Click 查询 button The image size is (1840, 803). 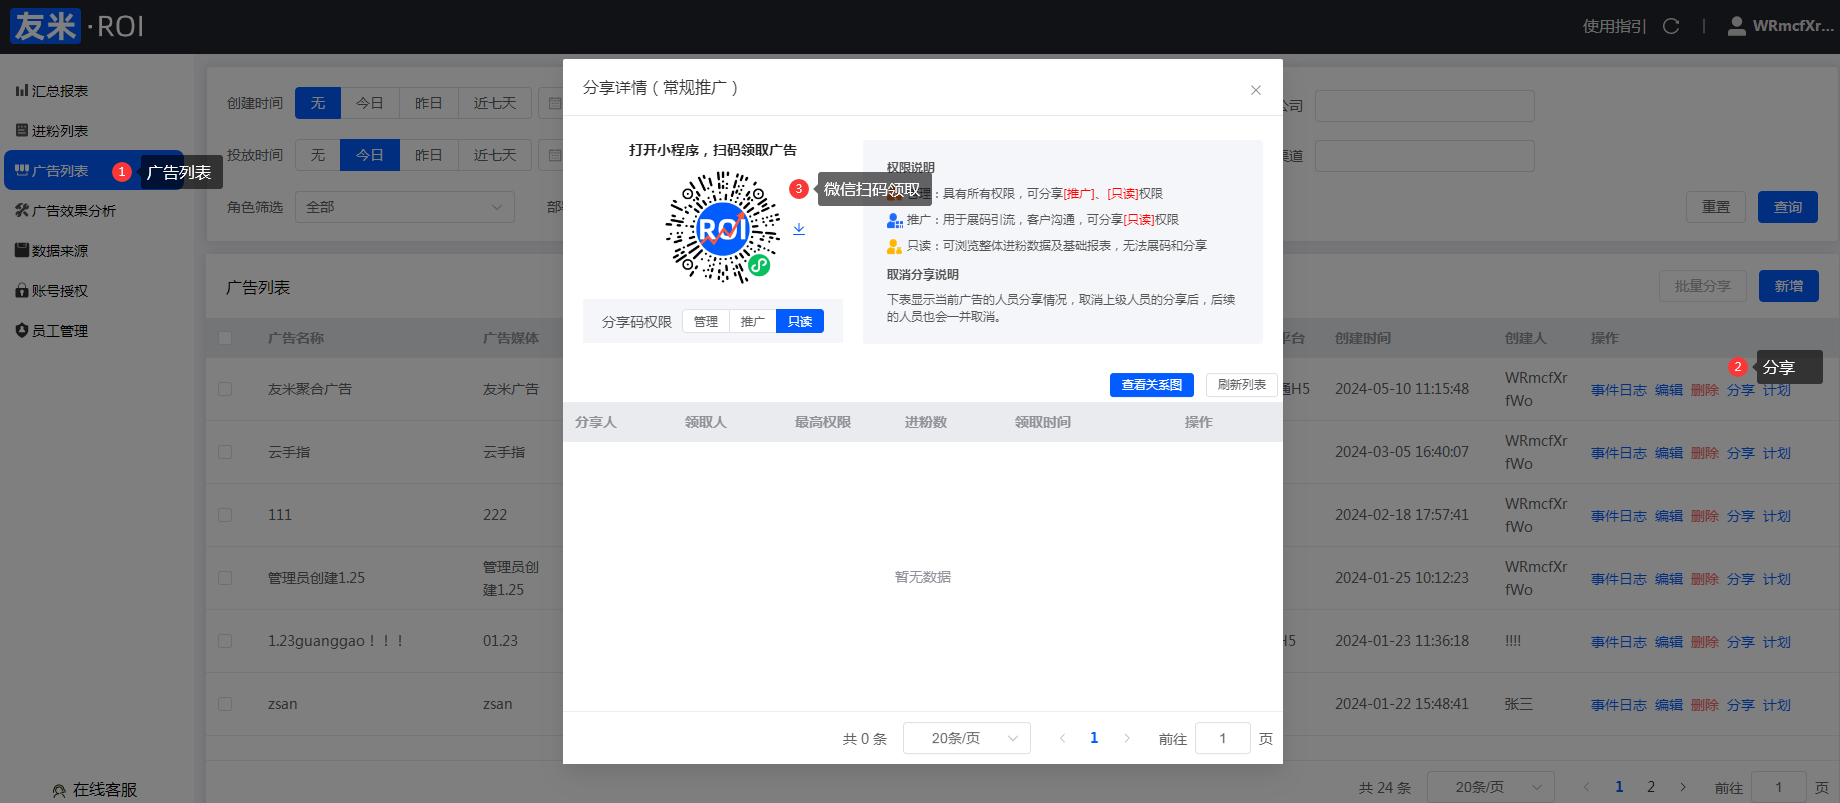[1788, 207]
